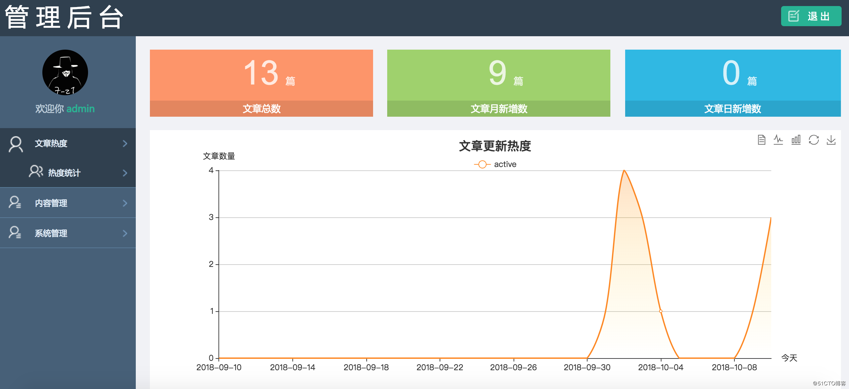Click the number 13 on orange card
849x389 pixels.
click(x=261, y=73)
